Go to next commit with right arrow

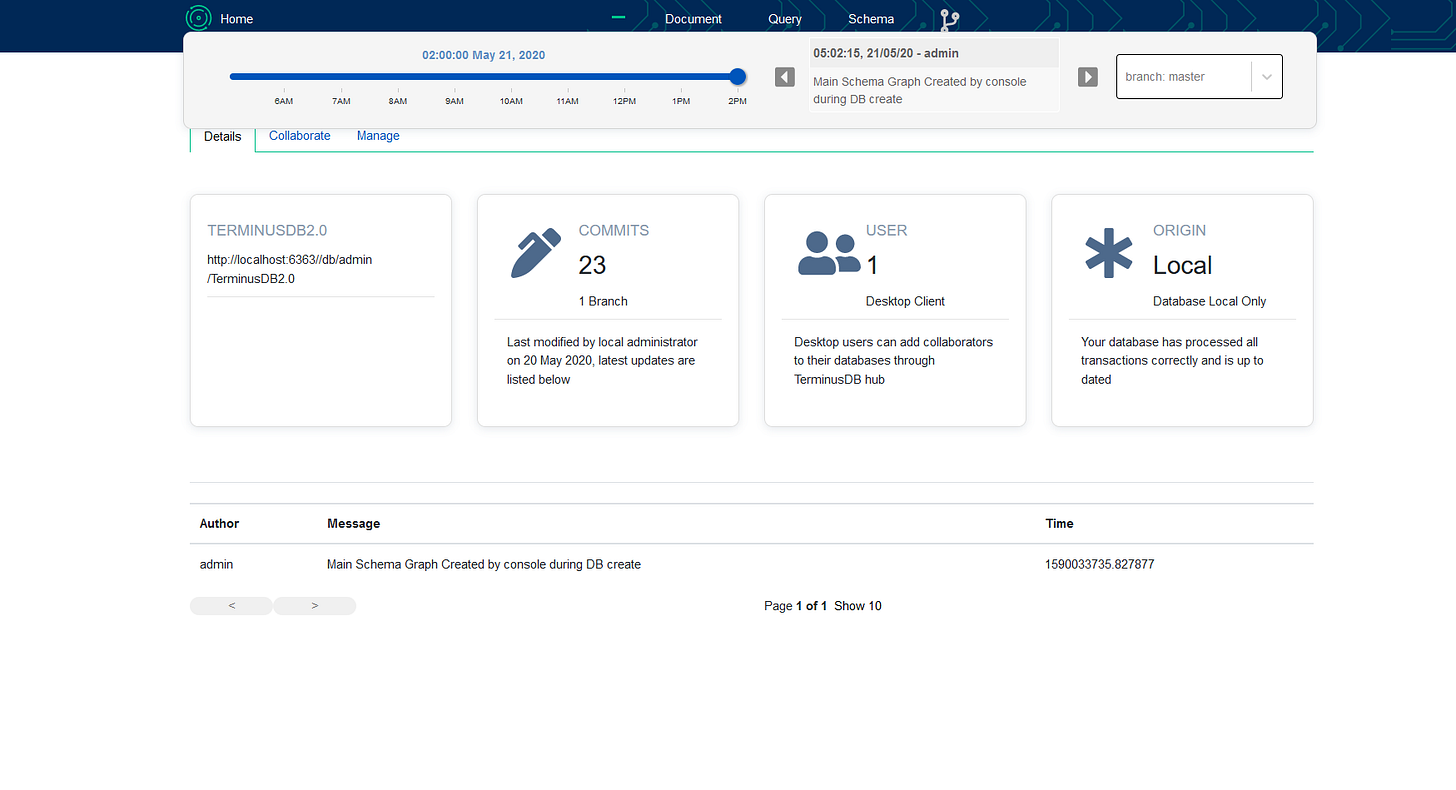tap(1088, 77)
